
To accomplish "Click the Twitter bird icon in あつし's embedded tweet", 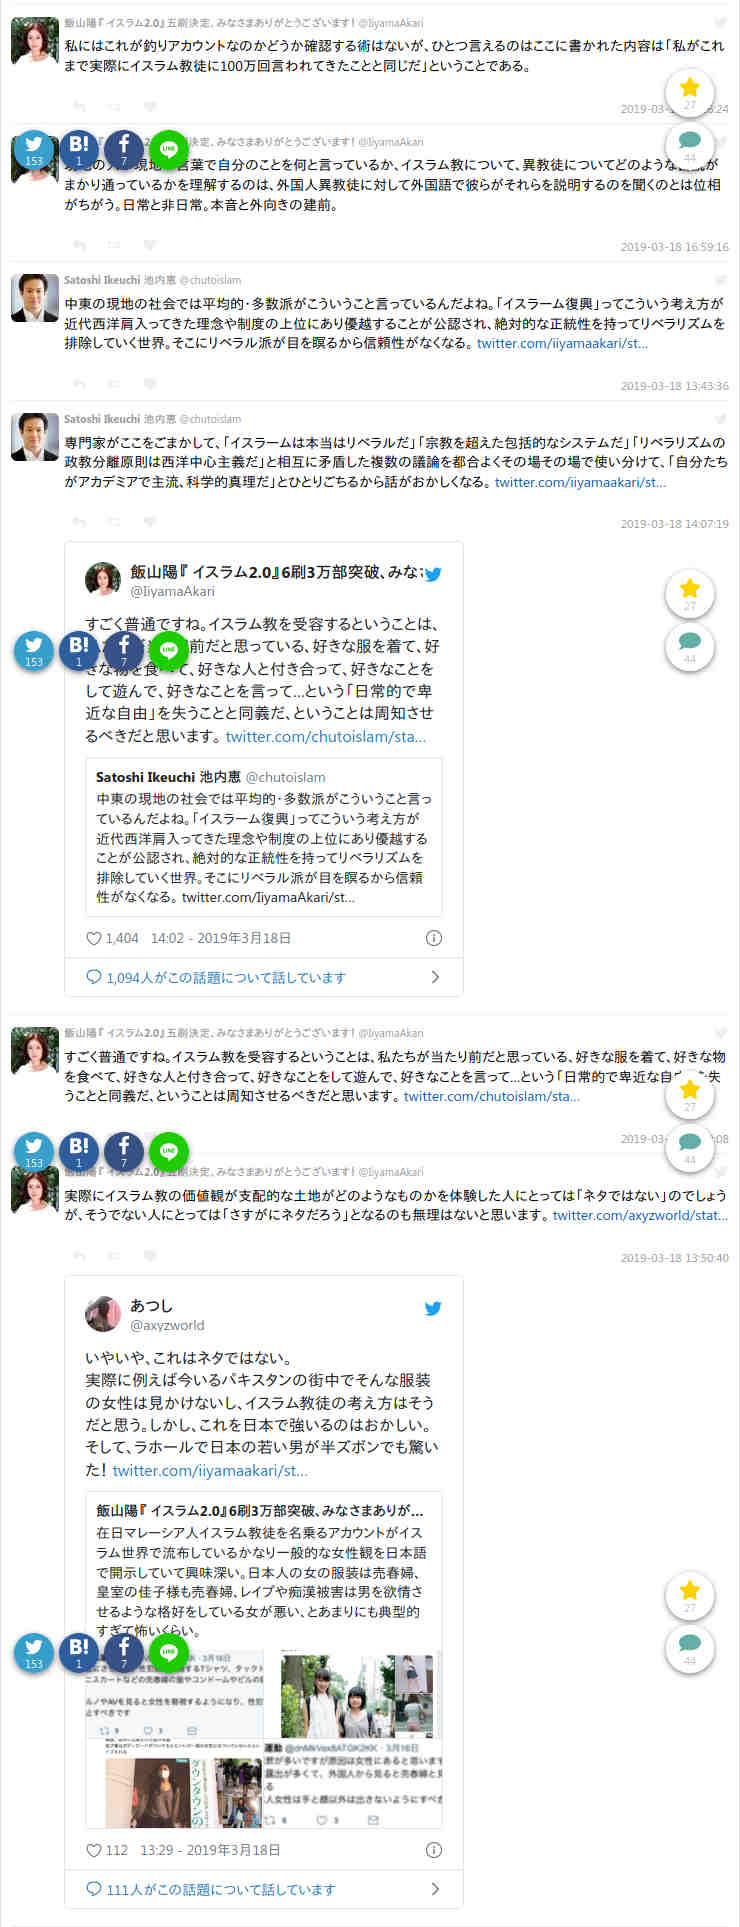I will [x=433, y=1308].
